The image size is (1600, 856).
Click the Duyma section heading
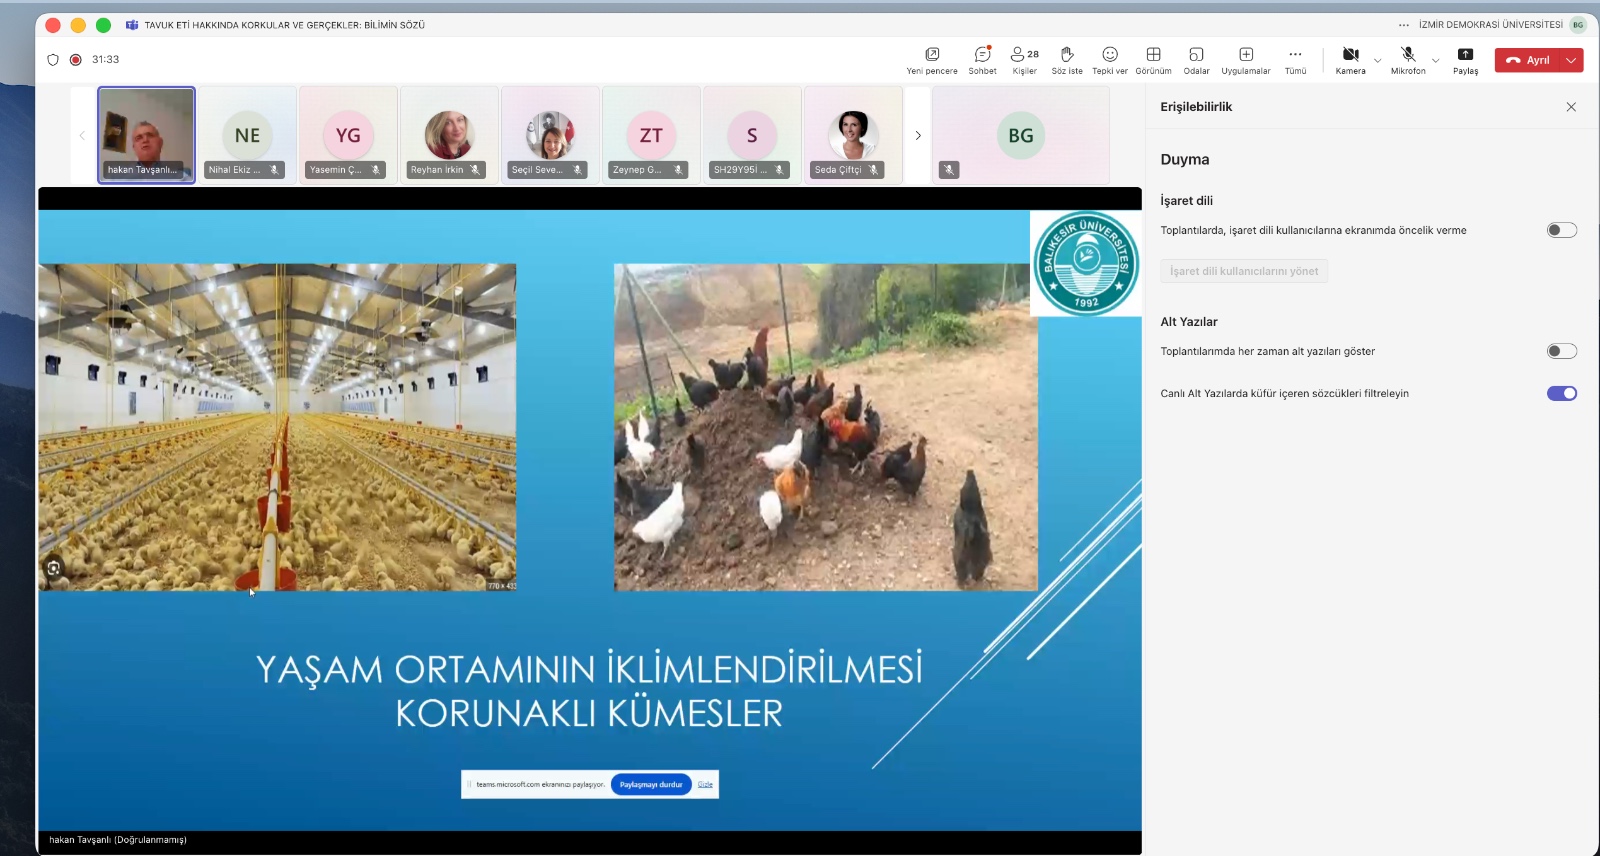pos(1185,159)
